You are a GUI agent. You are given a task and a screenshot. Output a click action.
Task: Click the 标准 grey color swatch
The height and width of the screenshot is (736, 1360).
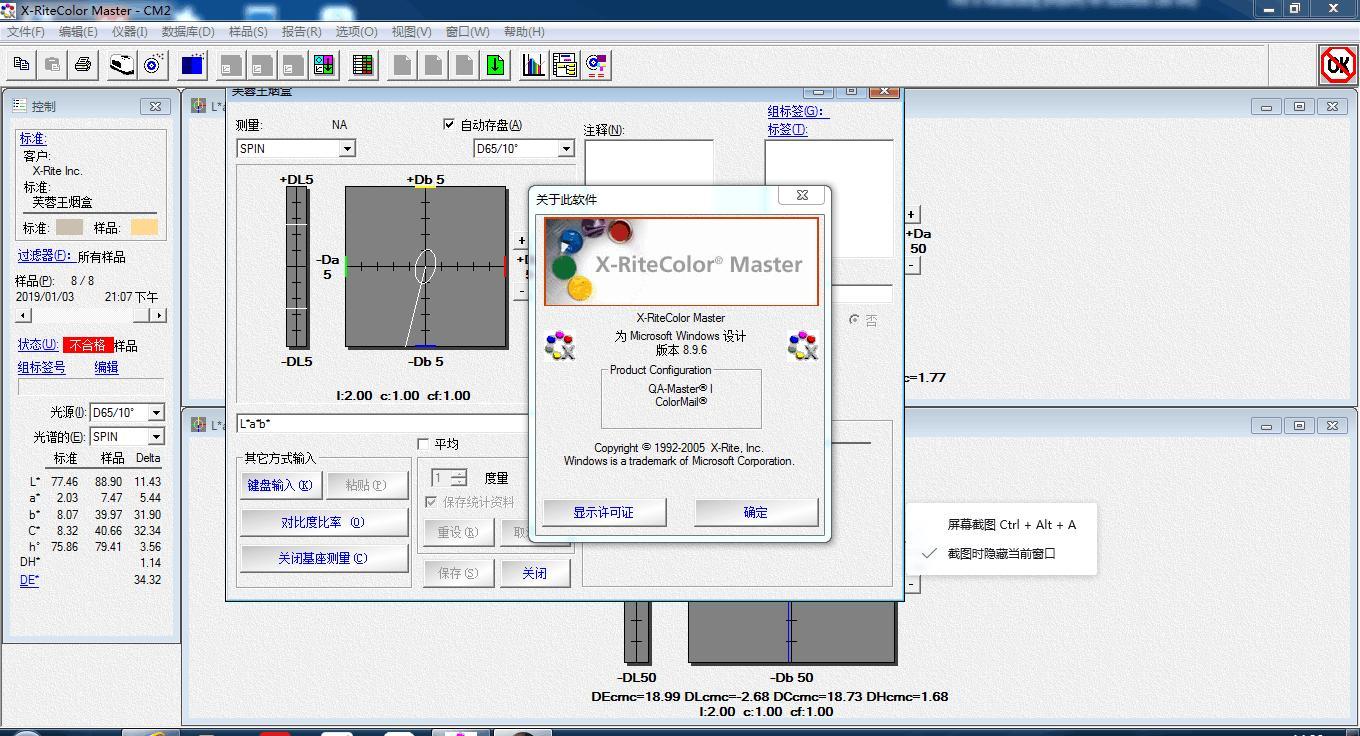[69, 227]
